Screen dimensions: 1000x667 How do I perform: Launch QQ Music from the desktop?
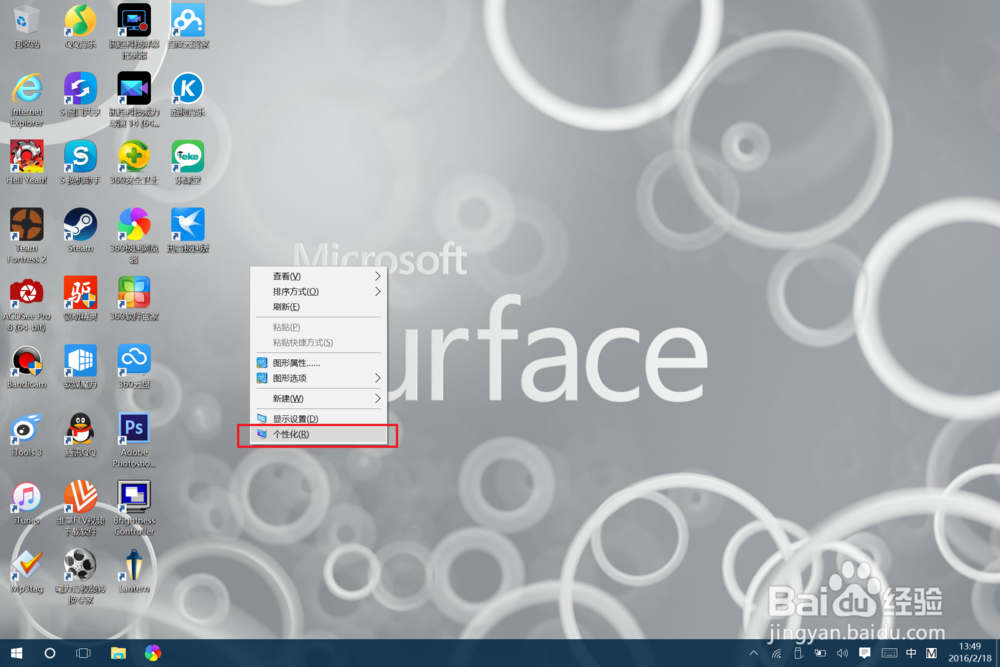click(80, 27)
